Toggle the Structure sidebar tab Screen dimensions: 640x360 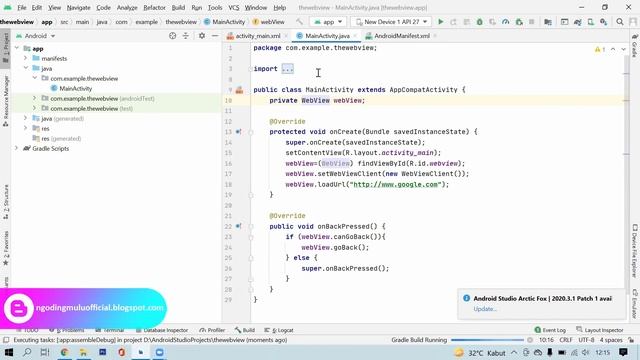tap(5, 202)
